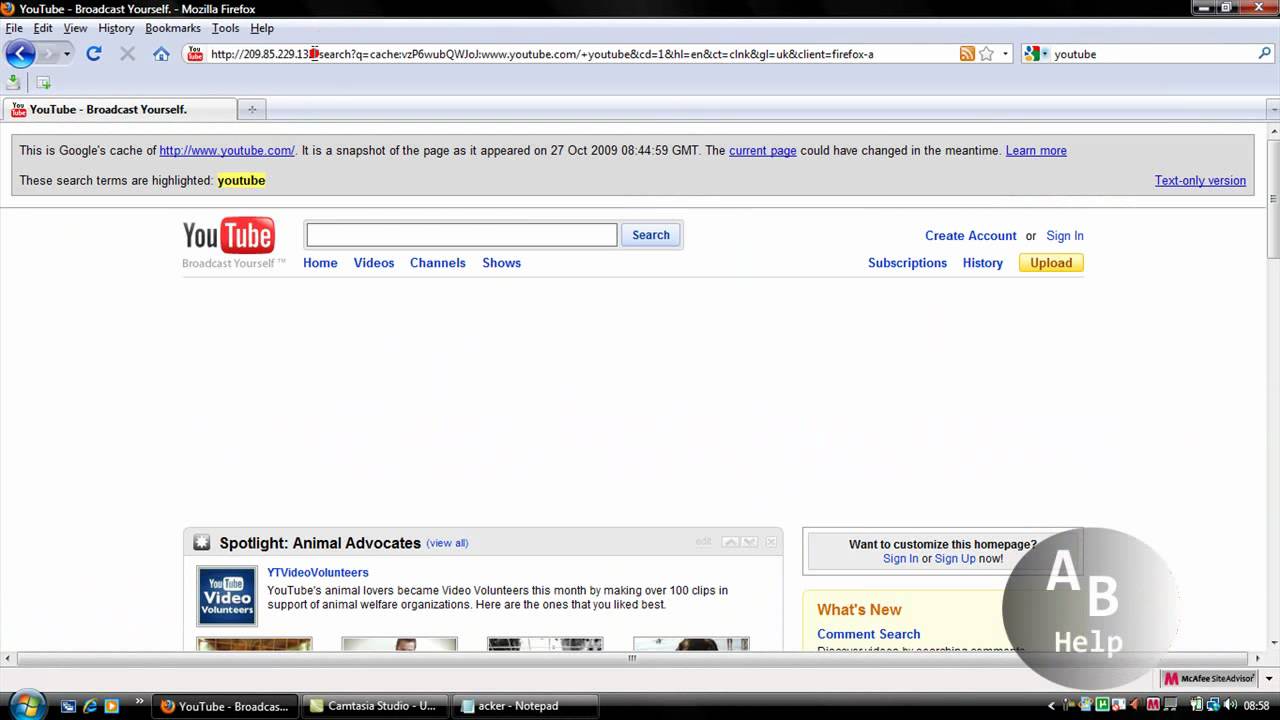Open YTVideoVolunteers channel name link
Viewport: 1280px width, 720px height.
click(x=318, y=573)
